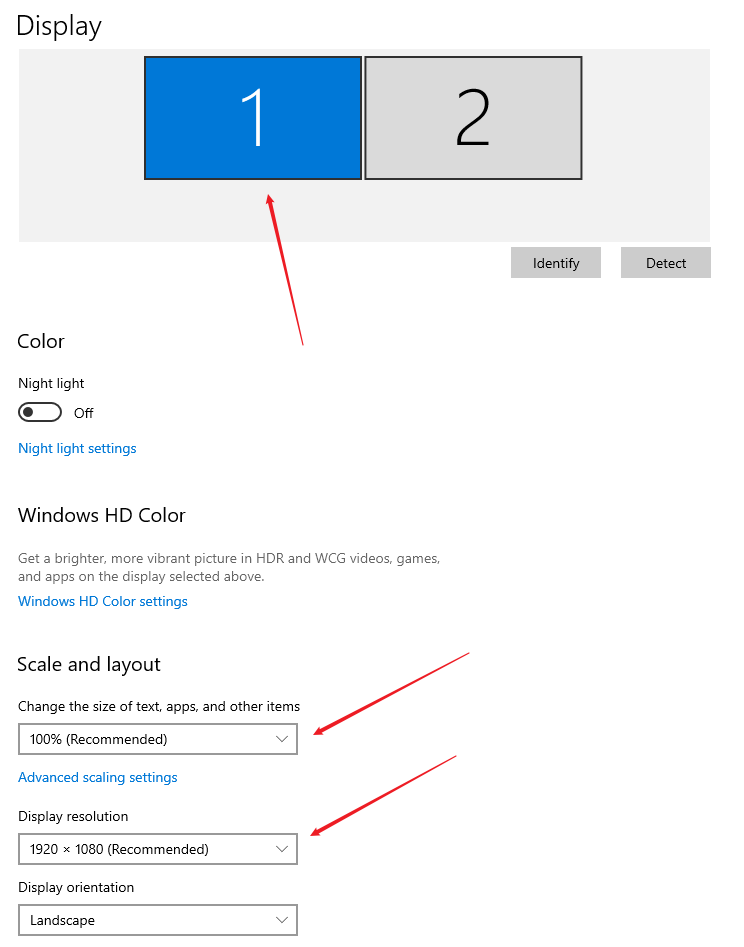Open the Night light settings link
744x947 pixels.
77,448
